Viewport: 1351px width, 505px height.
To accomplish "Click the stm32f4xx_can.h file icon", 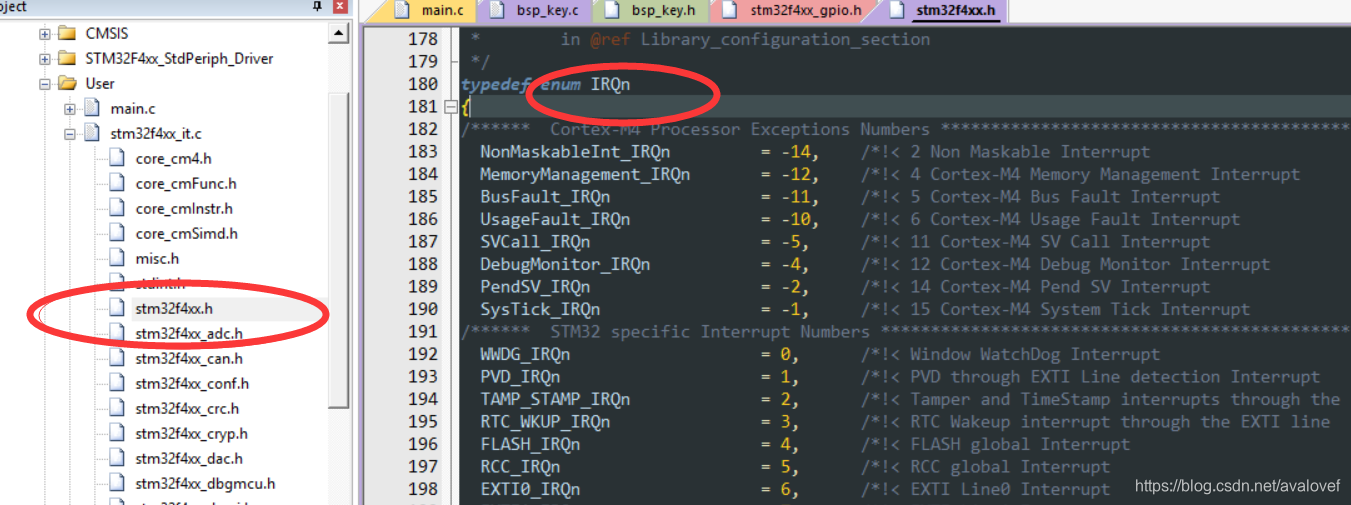I will pyautogui.click(x=117, y=359).
